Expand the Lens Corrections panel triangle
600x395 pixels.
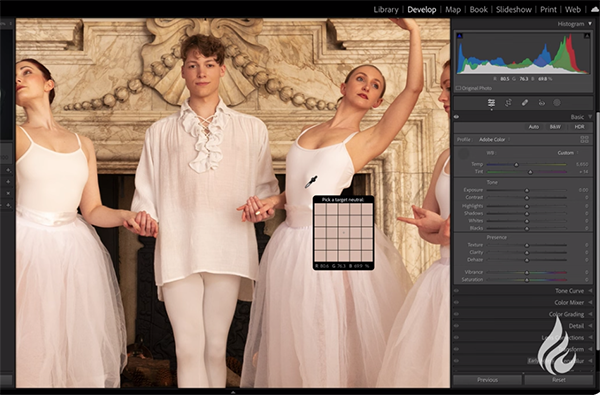[x=590, y=338]
